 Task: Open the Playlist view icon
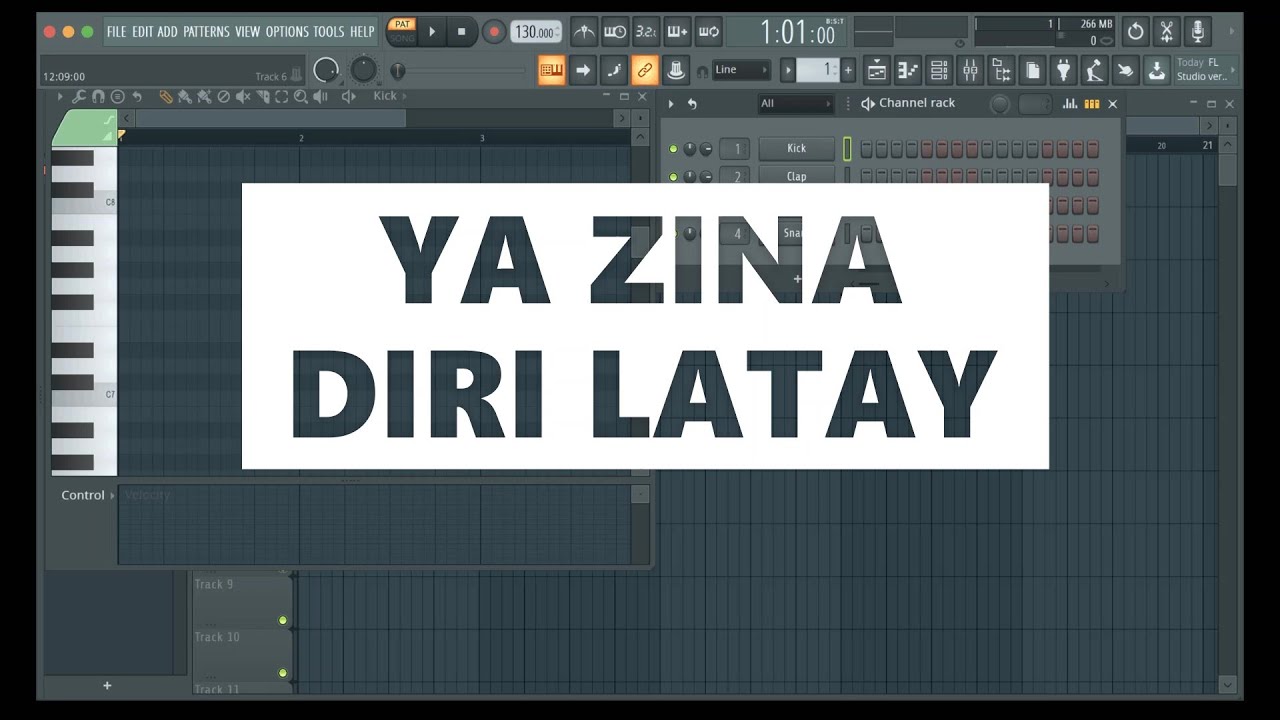877,70
